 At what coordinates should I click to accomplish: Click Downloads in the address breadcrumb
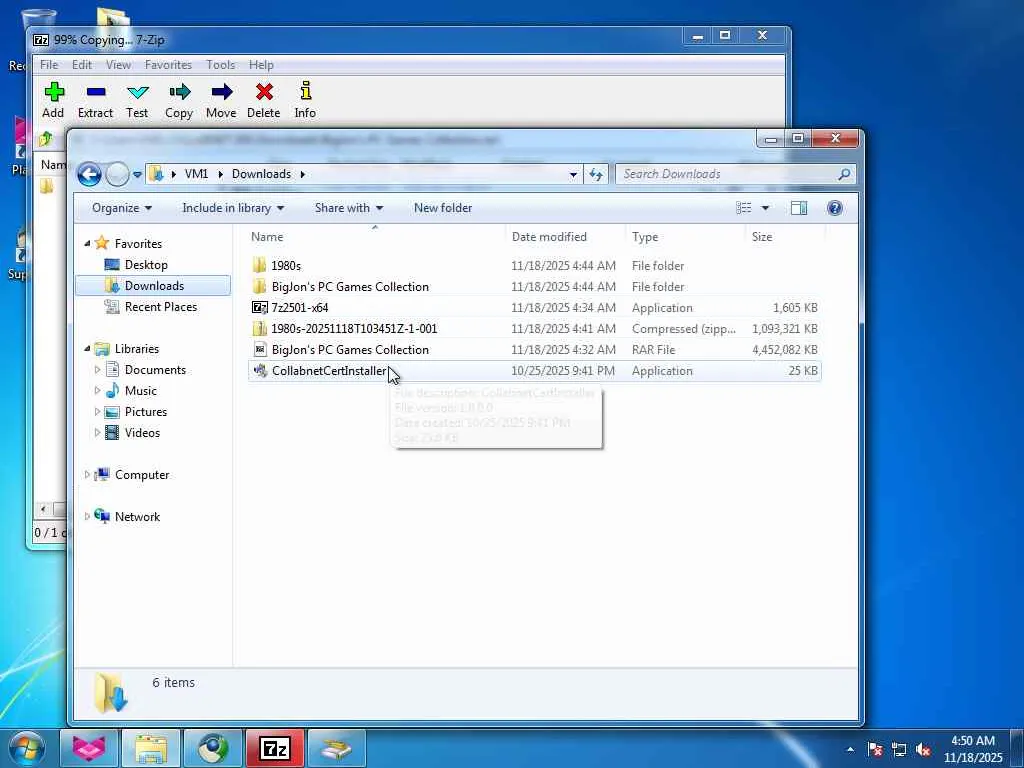click(x=261, y=174)
